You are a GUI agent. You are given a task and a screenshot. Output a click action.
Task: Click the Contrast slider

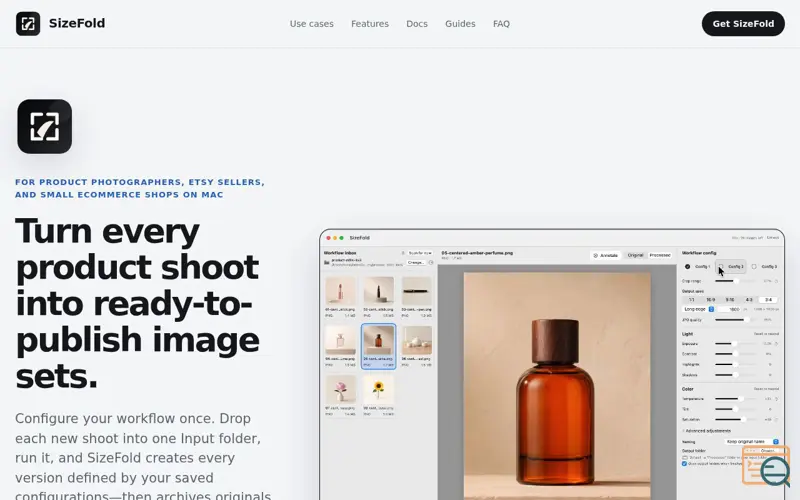click(735, 354)
